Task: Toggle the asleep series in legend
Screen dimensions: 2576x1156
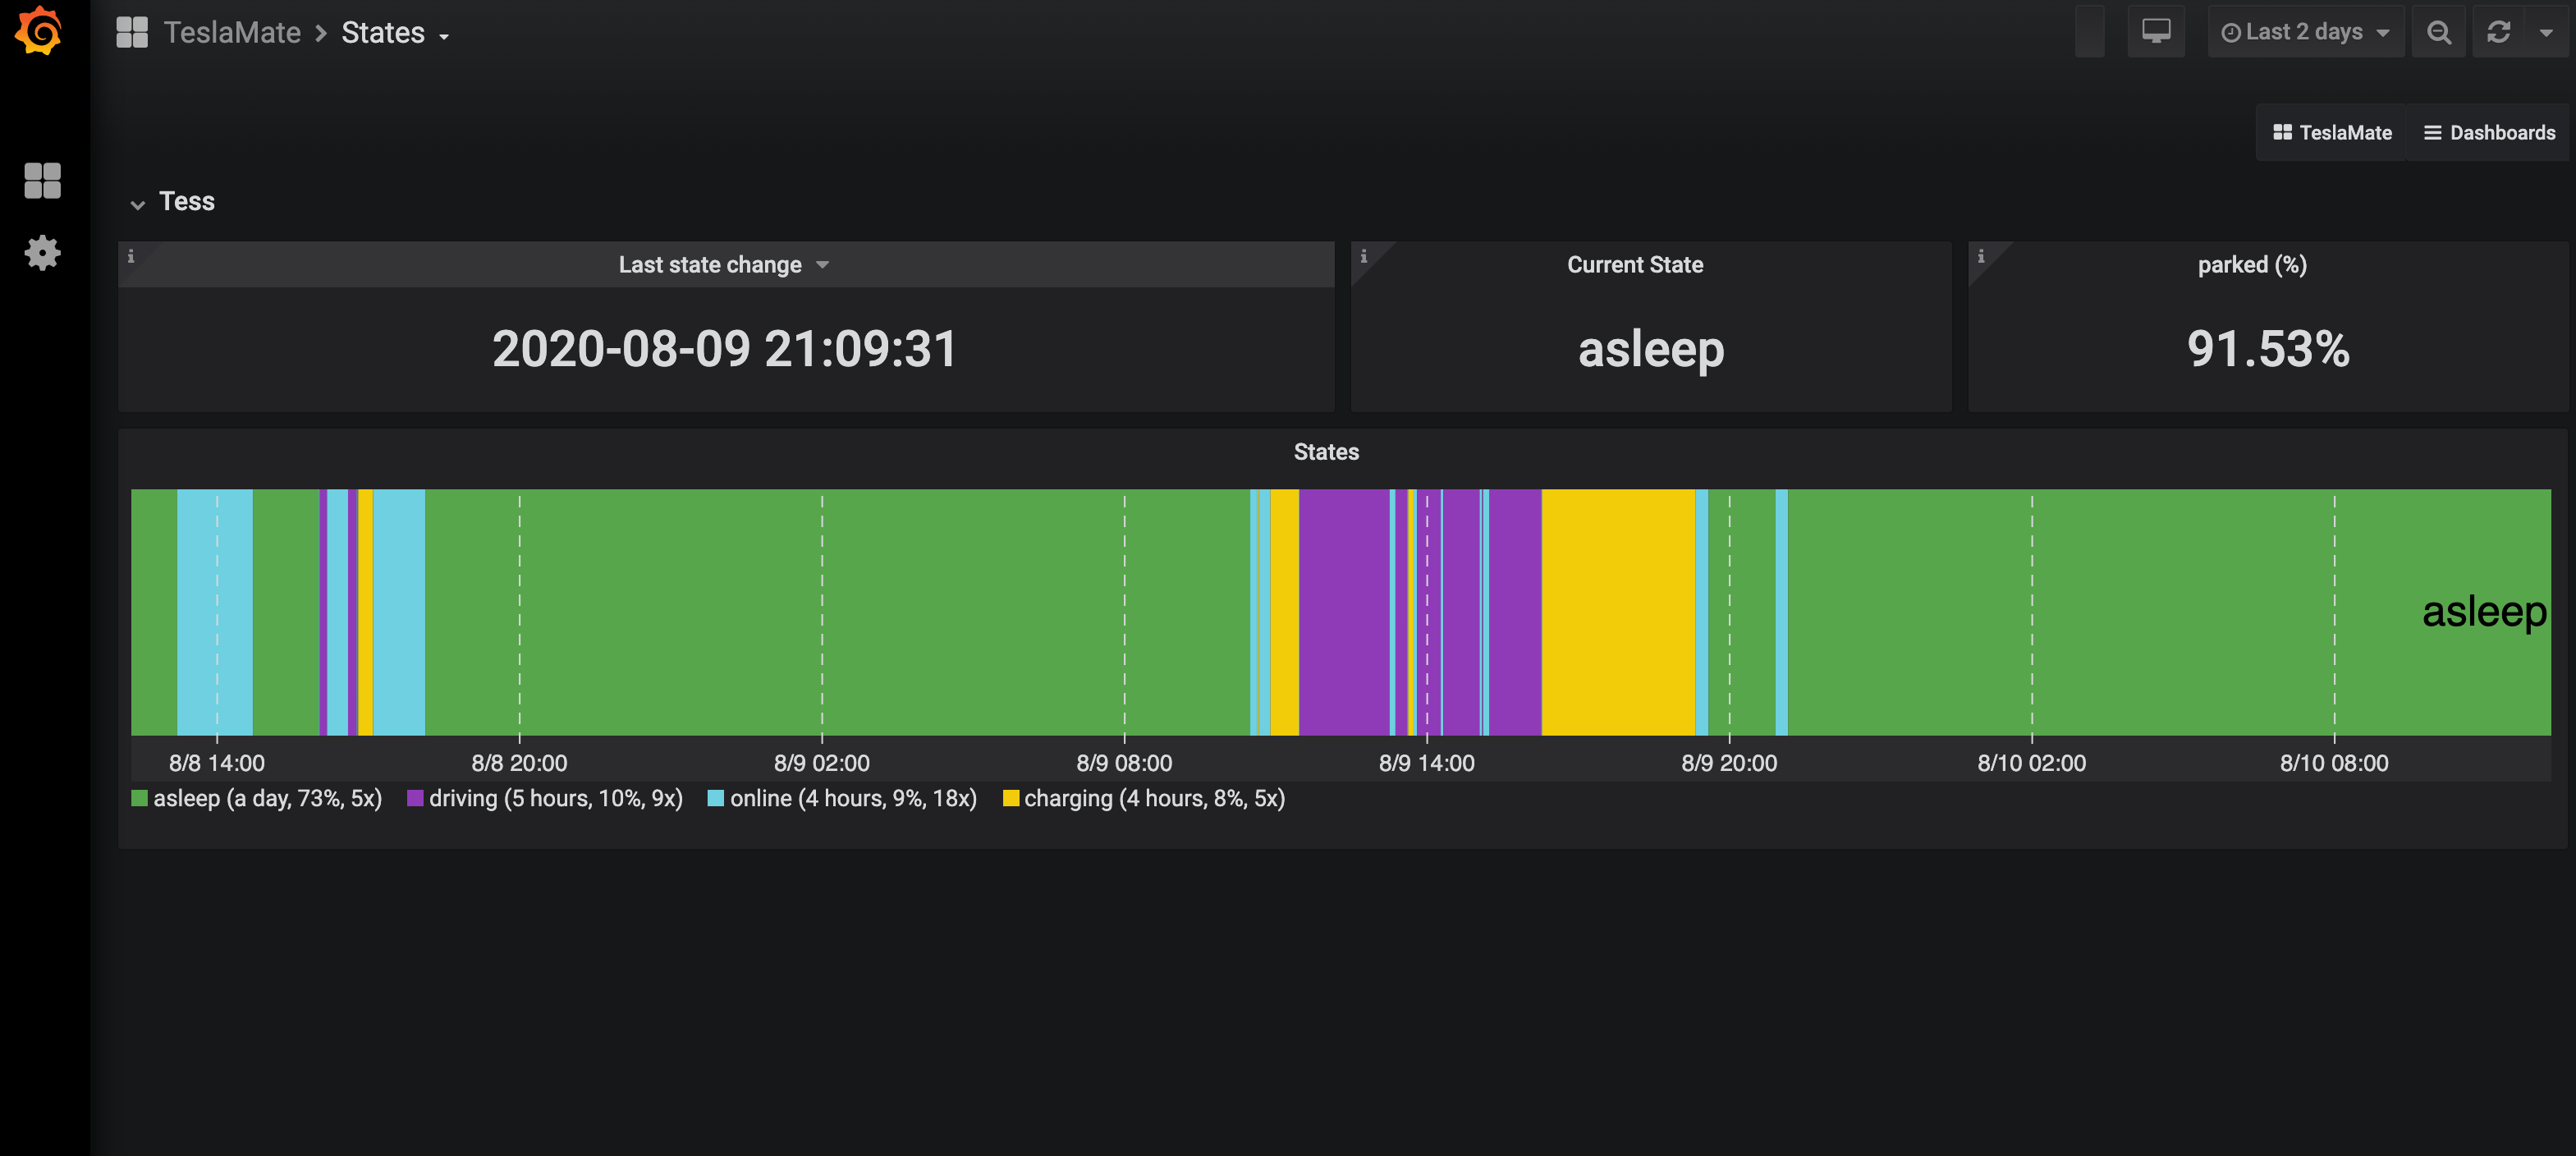Action: [257, 798]
